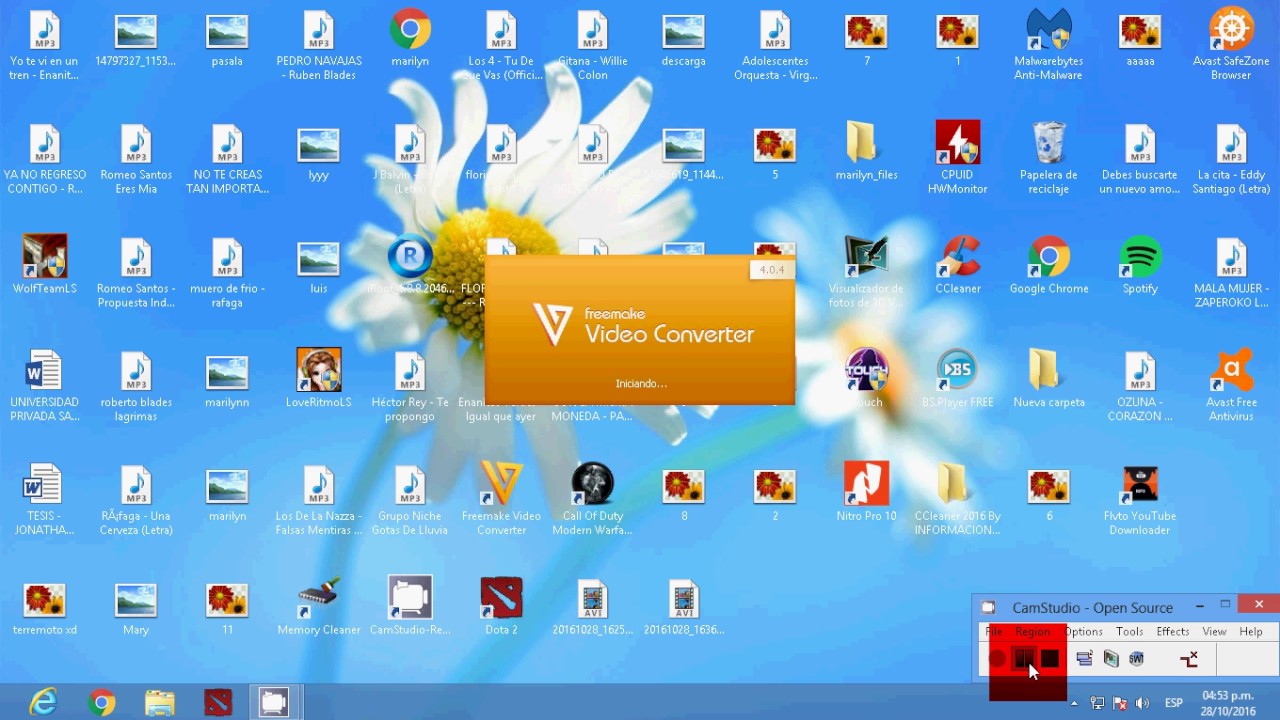Select Nitro Pro 10 desktop shortcut

tap(866, 493)
